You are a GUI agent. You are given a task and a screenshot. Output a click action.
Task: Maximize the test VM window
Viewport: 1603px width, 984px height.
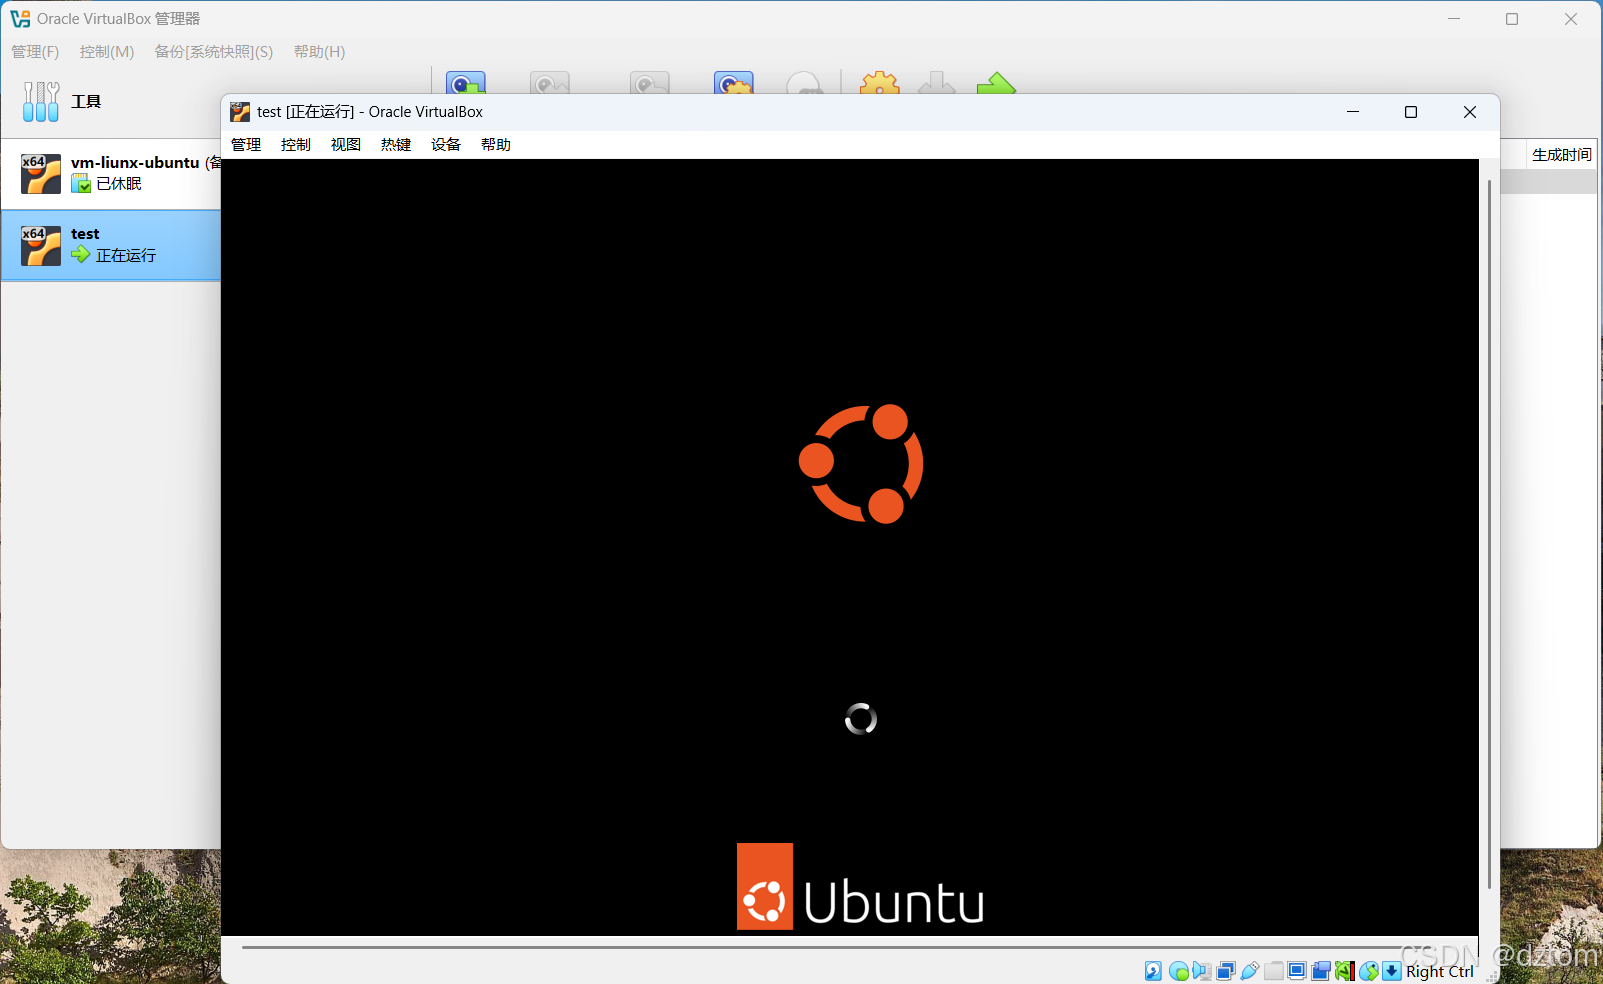point(1411,112)
